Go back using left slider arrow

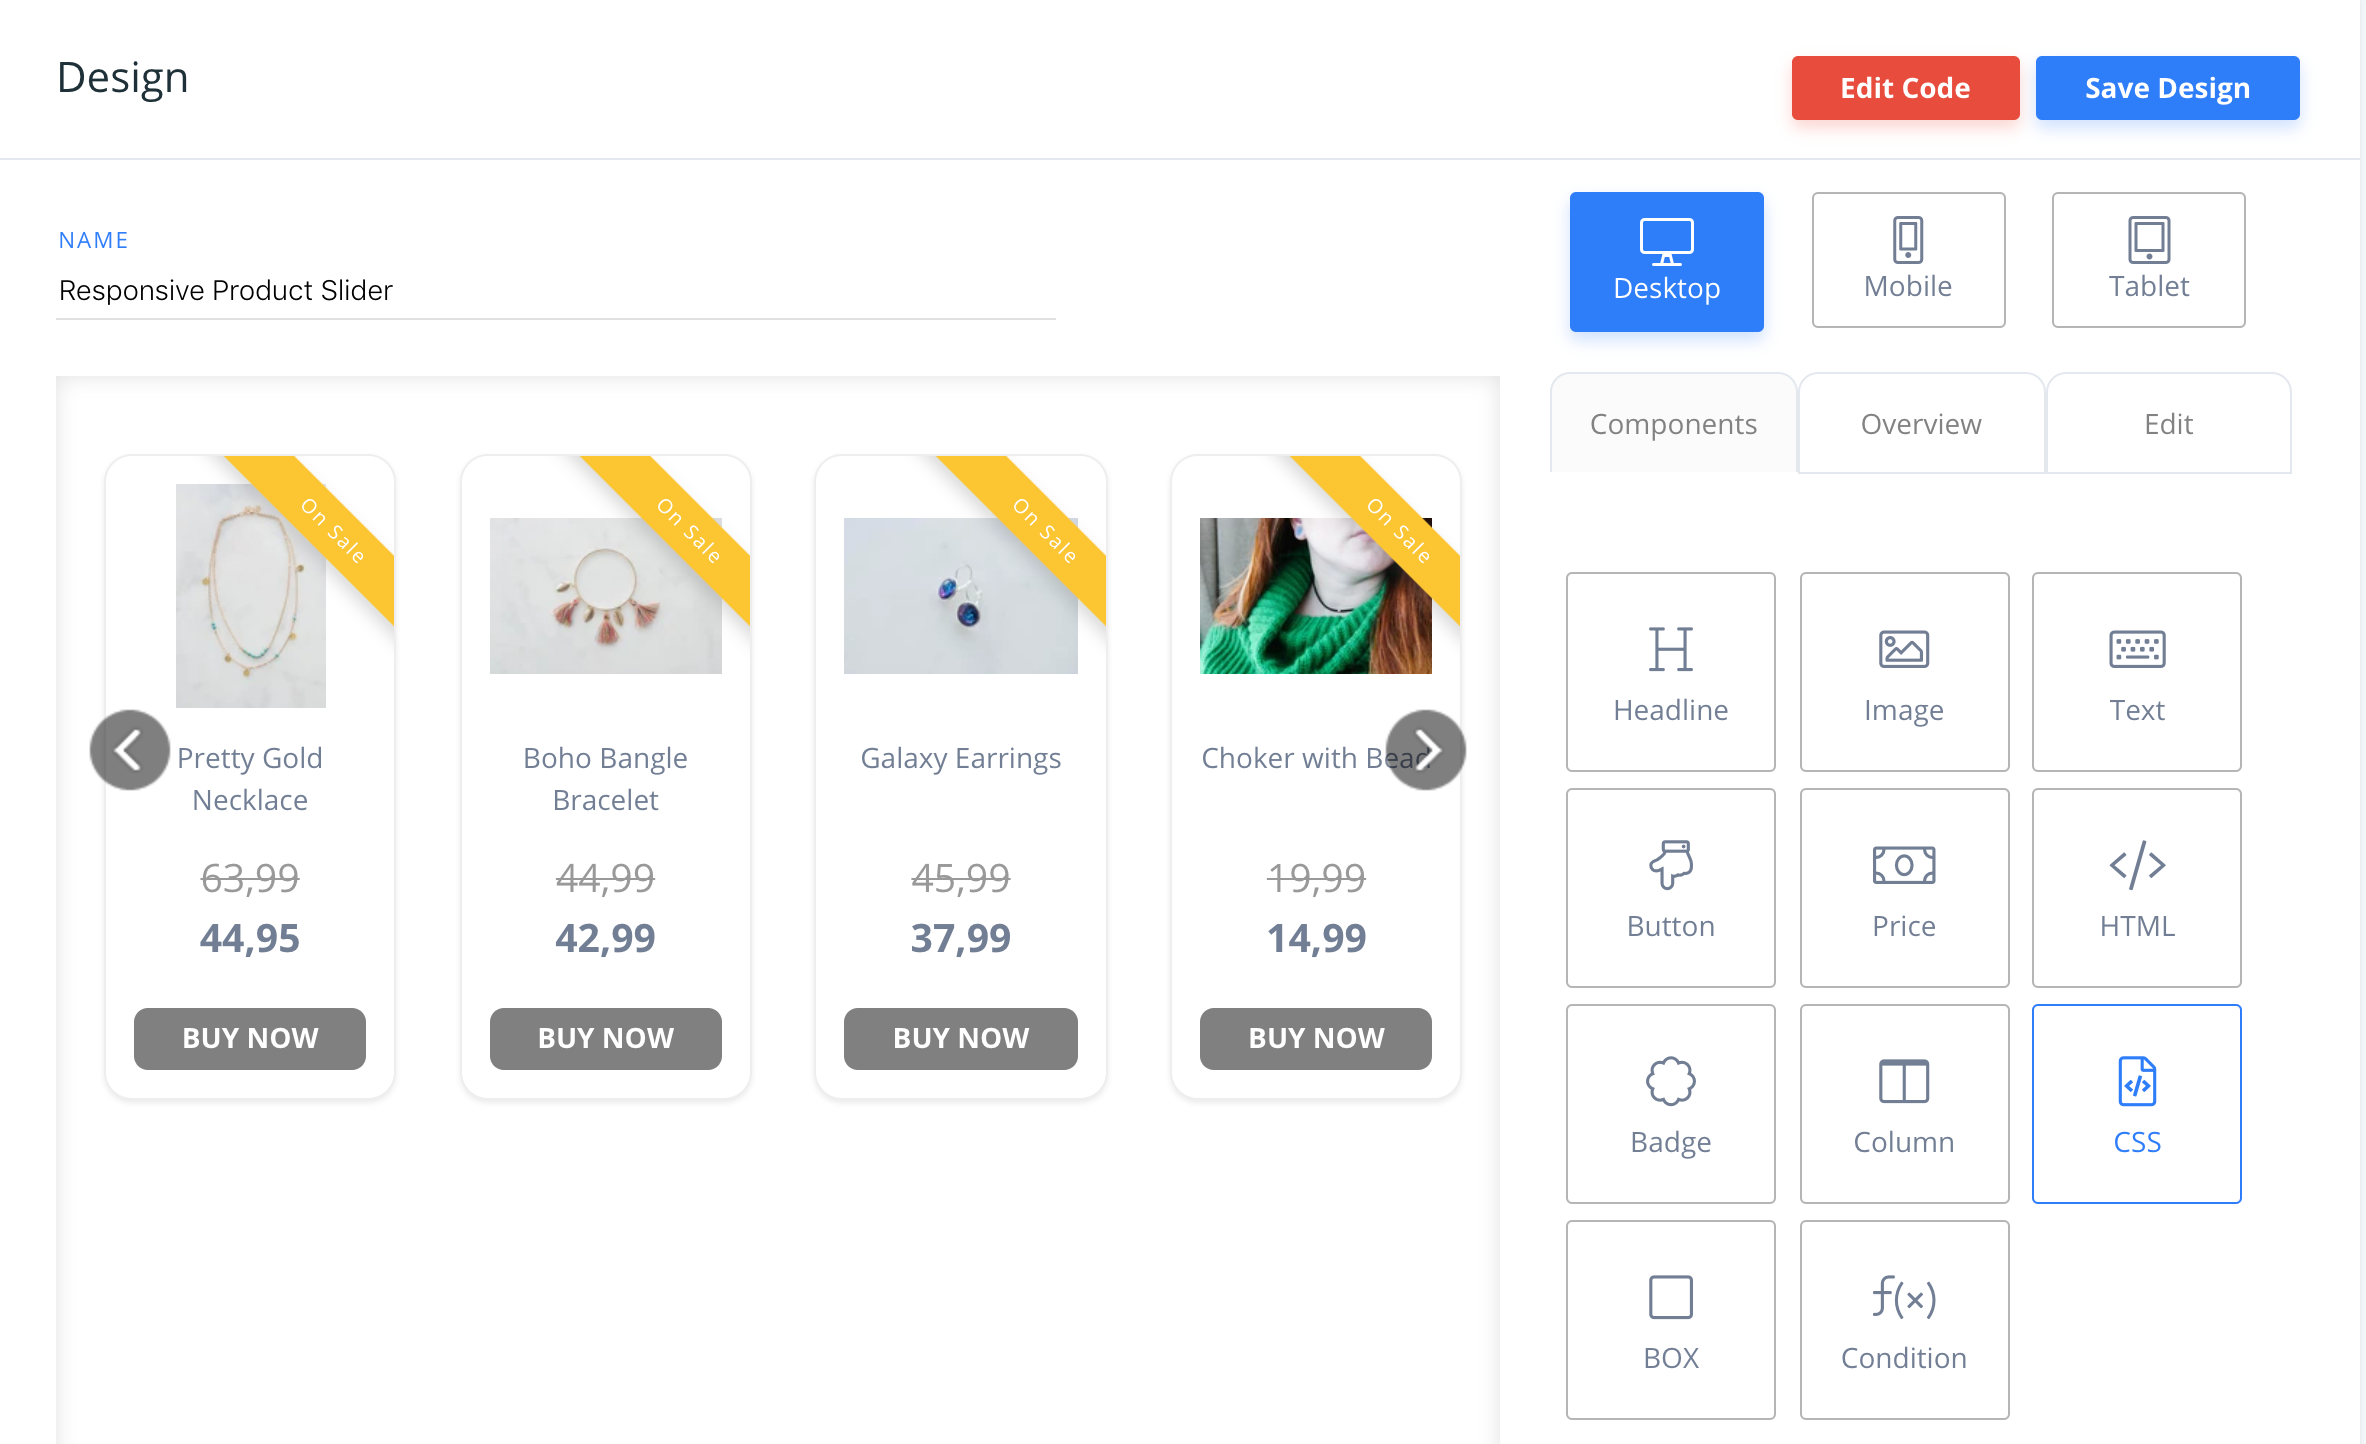[x=129, y=749]
